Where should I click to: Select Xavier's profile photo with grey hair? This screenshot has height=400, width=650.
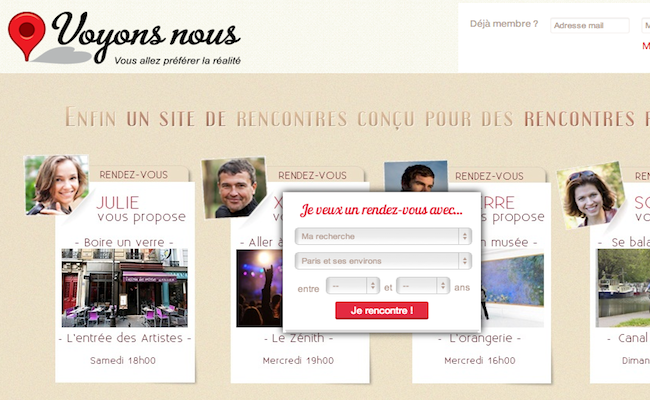pyautogui.click(x=234, y=187)
